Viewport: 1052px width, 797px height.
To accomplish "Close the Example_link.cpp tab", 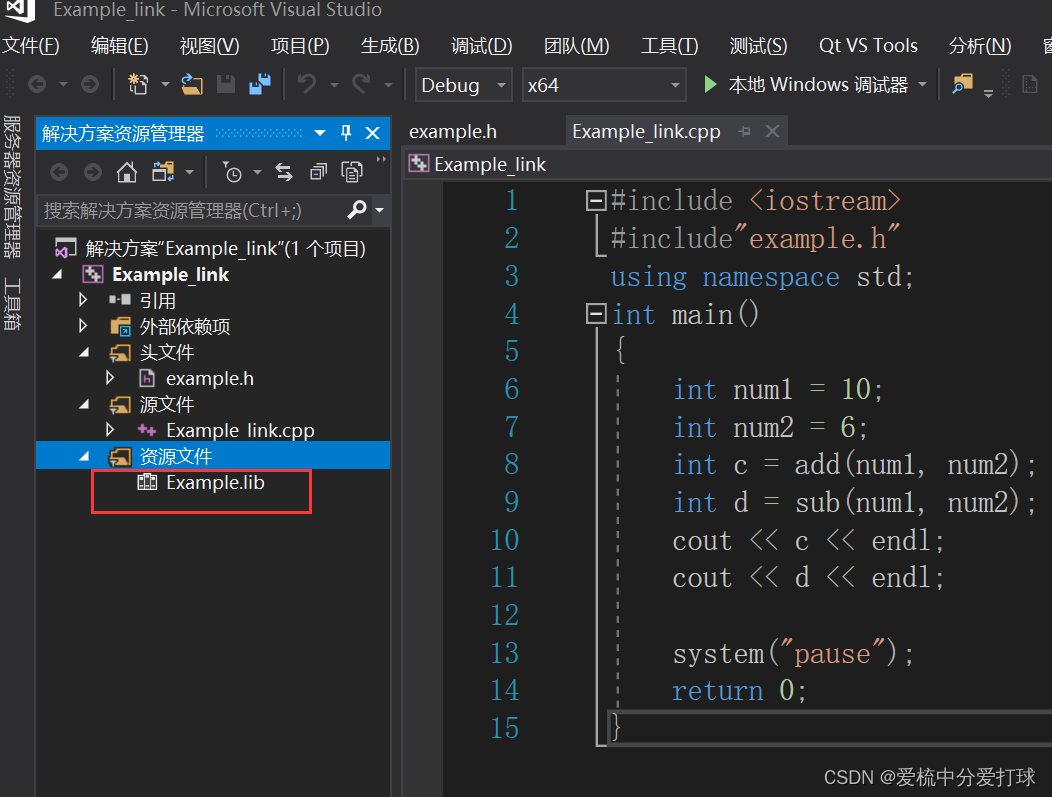I will point(772,131).
